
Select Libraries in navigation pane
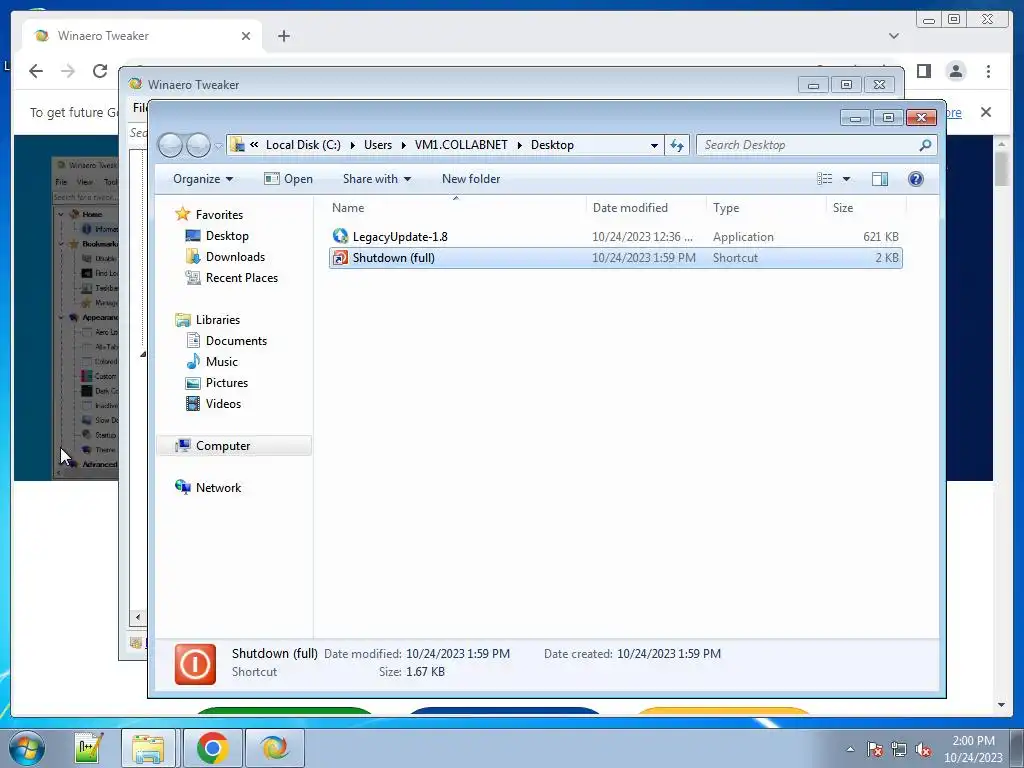(217, 320)
